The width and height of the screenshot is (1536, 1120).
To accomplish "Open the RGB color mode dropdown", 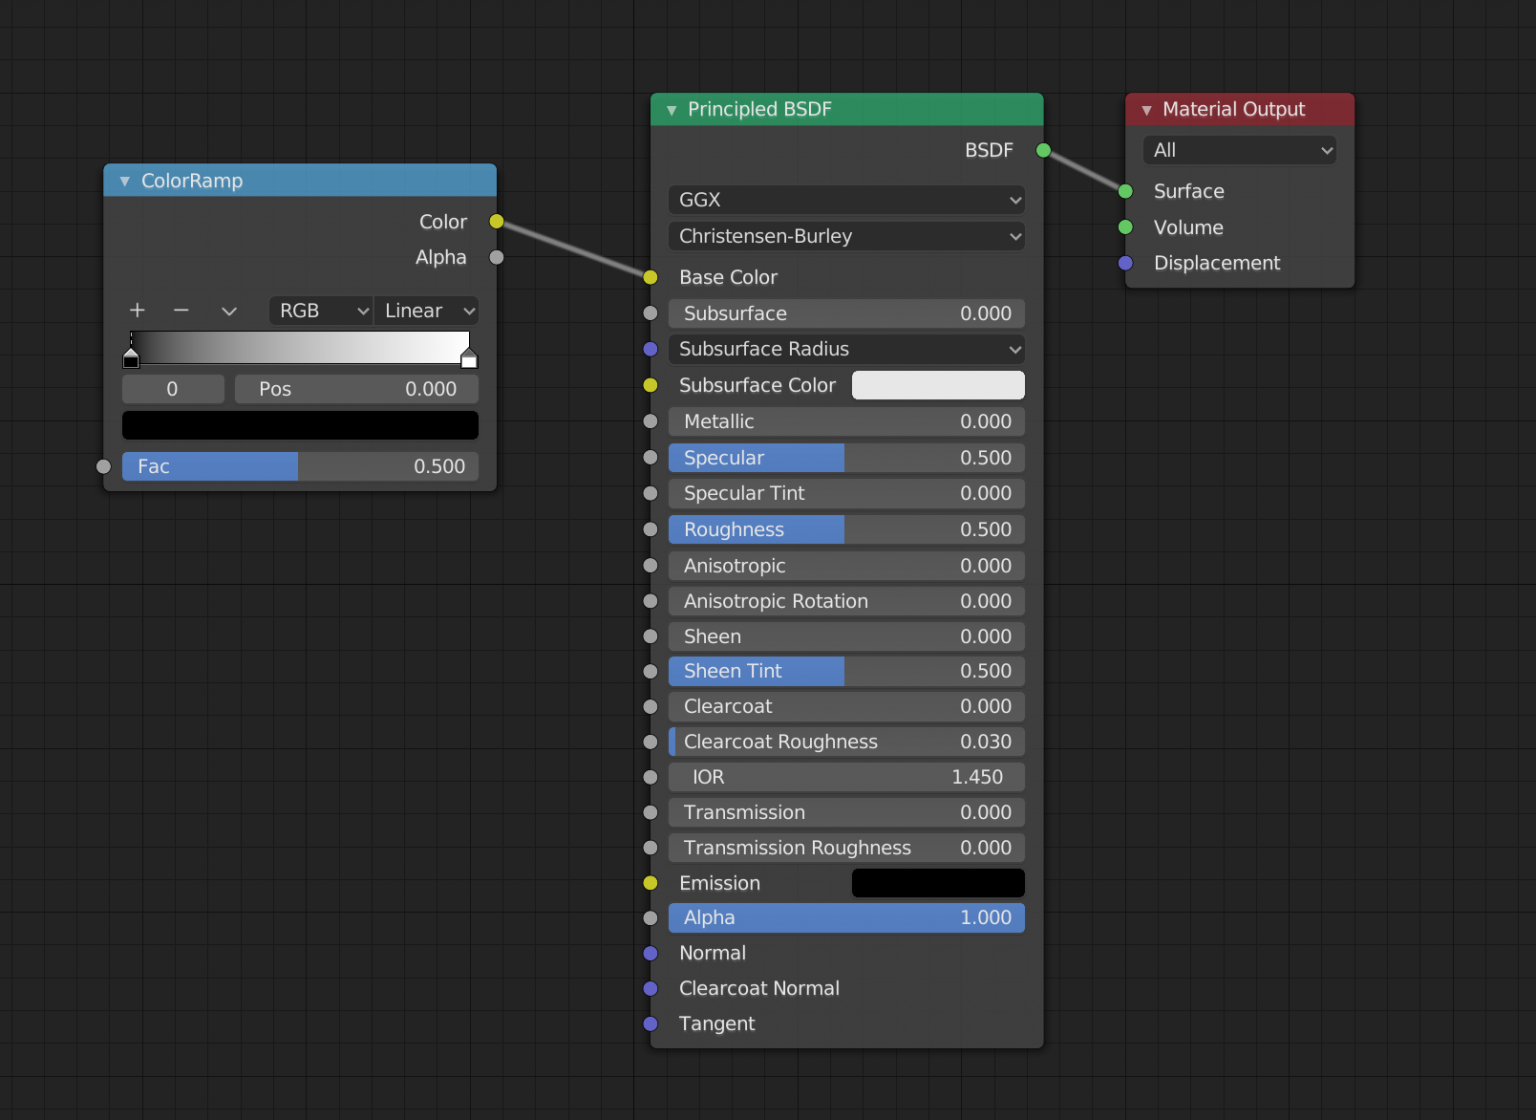I will click(x=321, y=310).
